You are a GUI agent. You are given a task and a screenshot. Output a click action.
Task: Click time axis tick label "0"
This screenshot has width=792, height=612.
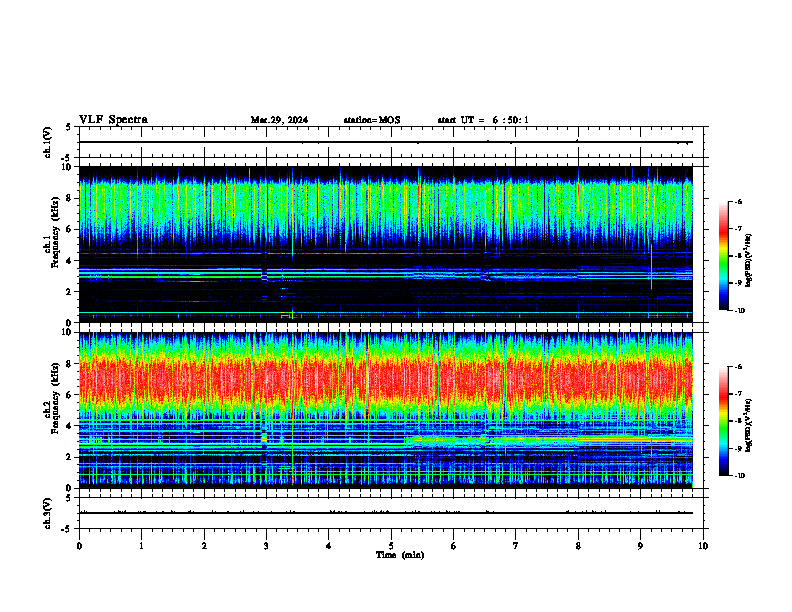pos(79,546)
